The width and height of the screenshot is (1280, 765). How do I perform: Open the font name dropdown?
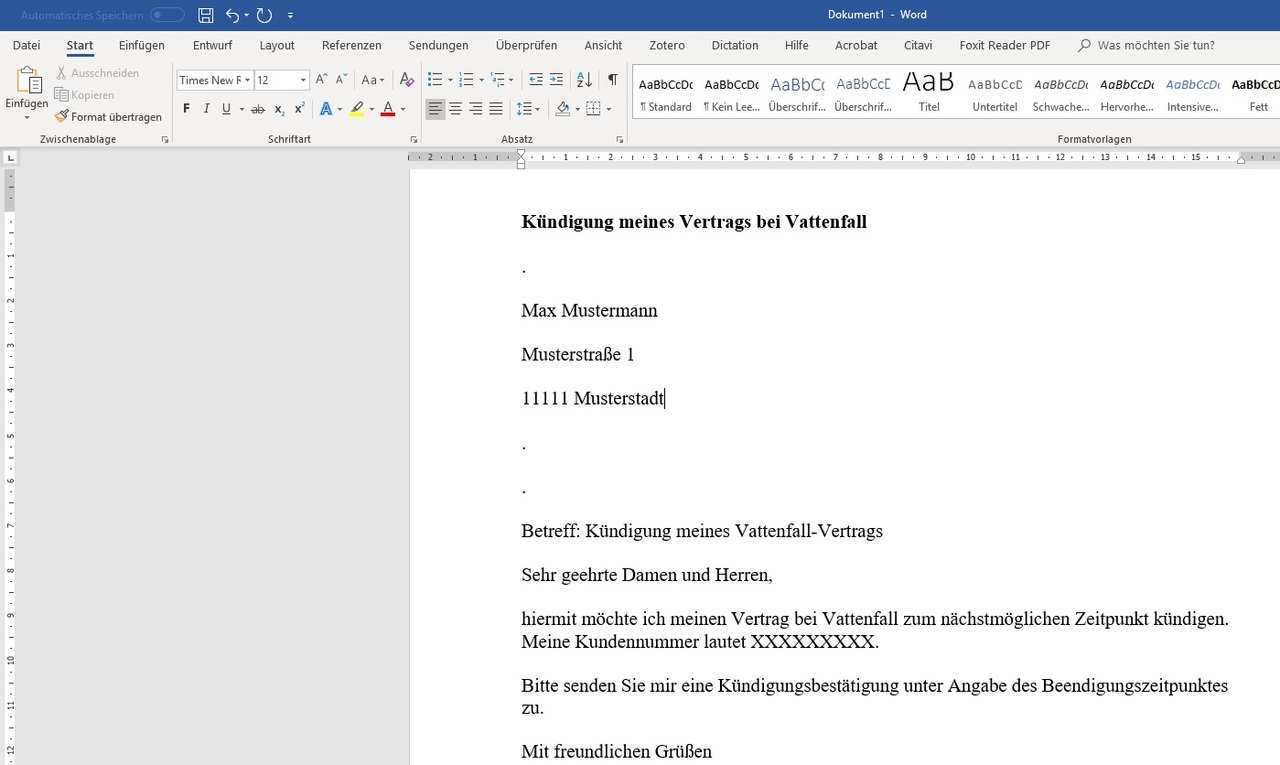tap(247, 80)
